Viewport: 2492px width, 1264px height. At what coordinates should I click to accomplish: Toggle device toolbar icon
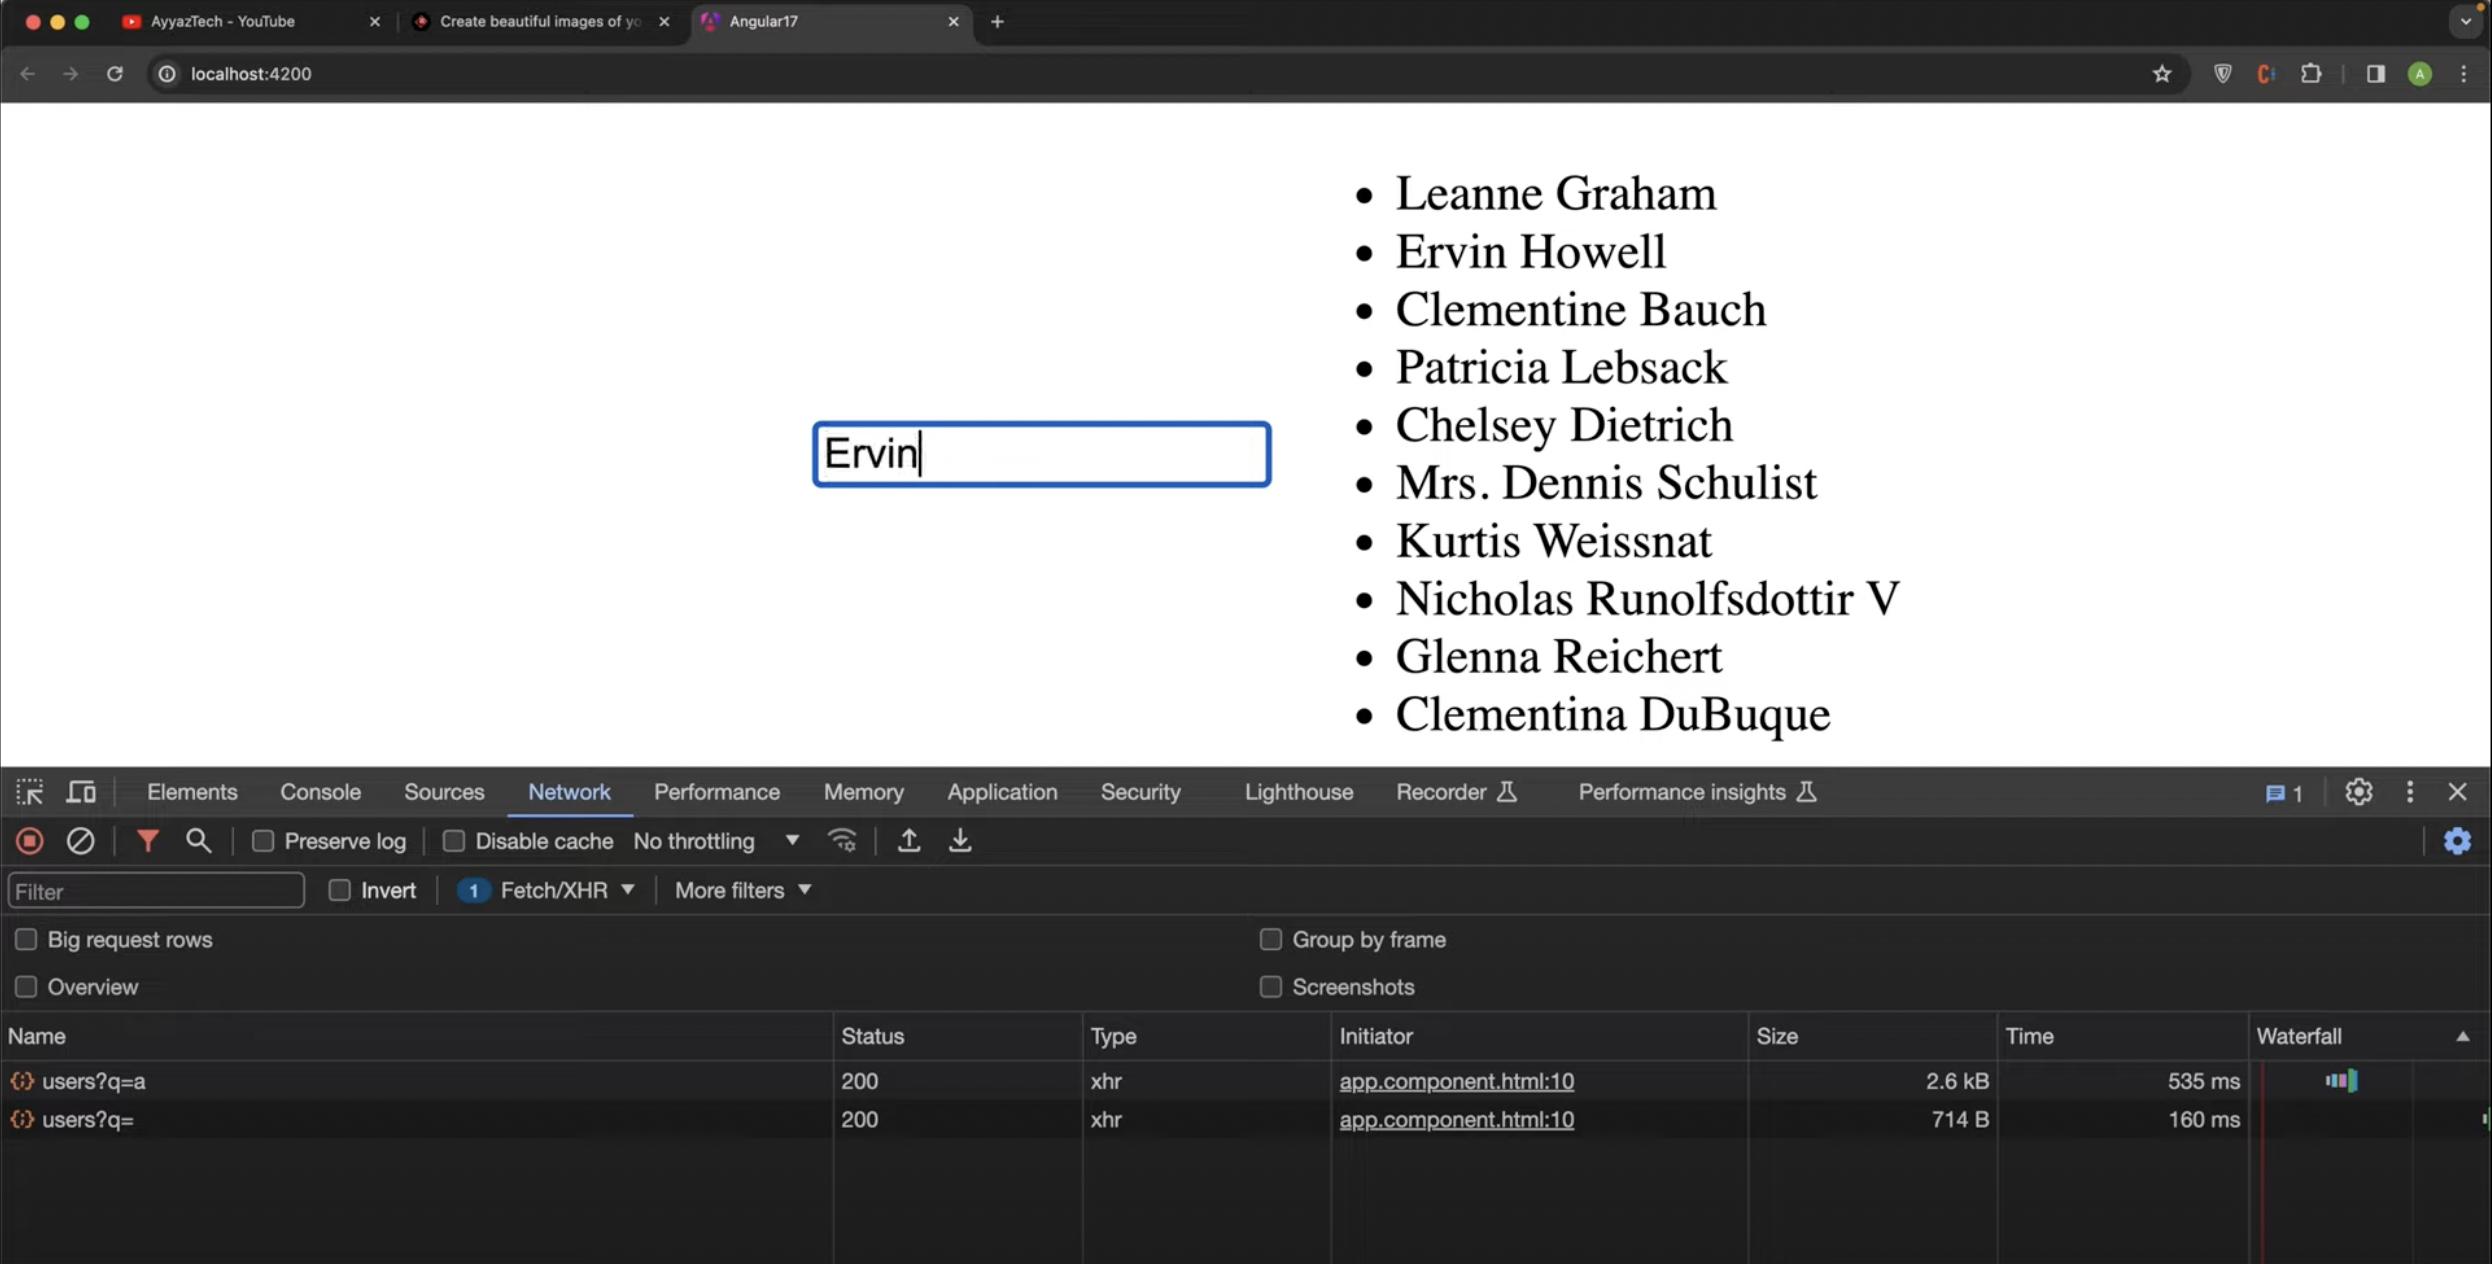(x=81, y=792)
